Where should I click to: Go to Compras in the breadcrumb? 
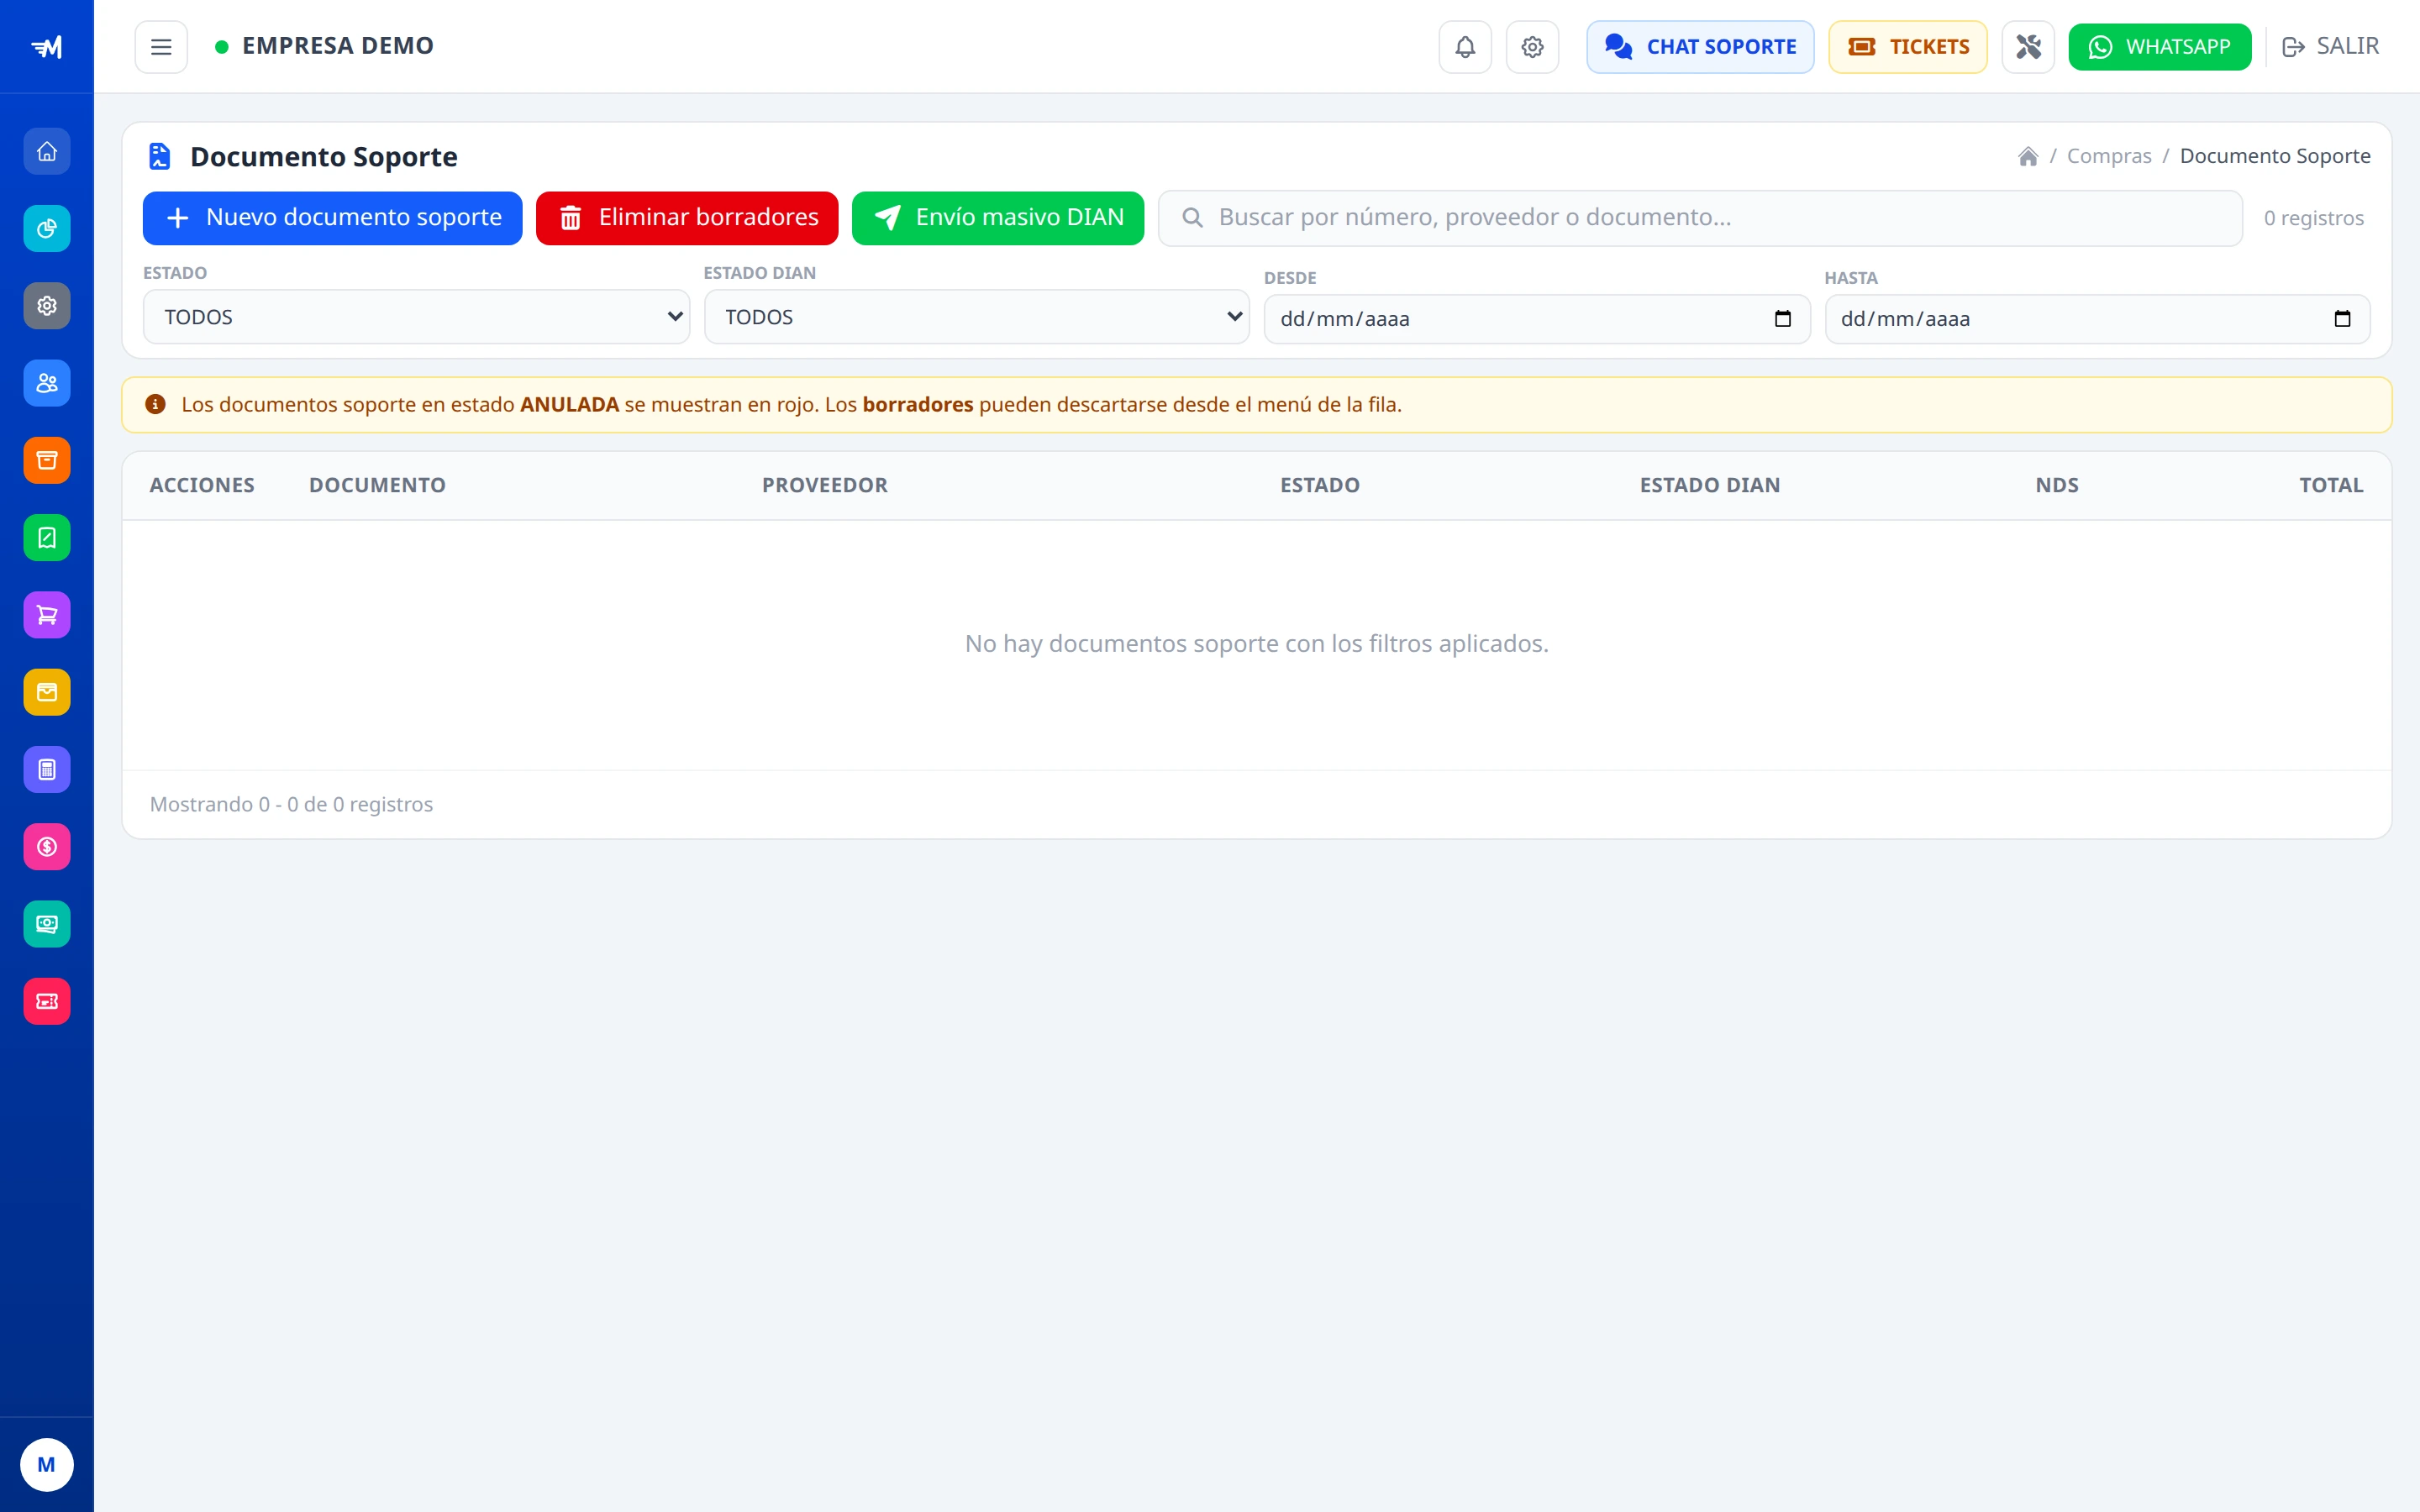[x=2109, y=156]
